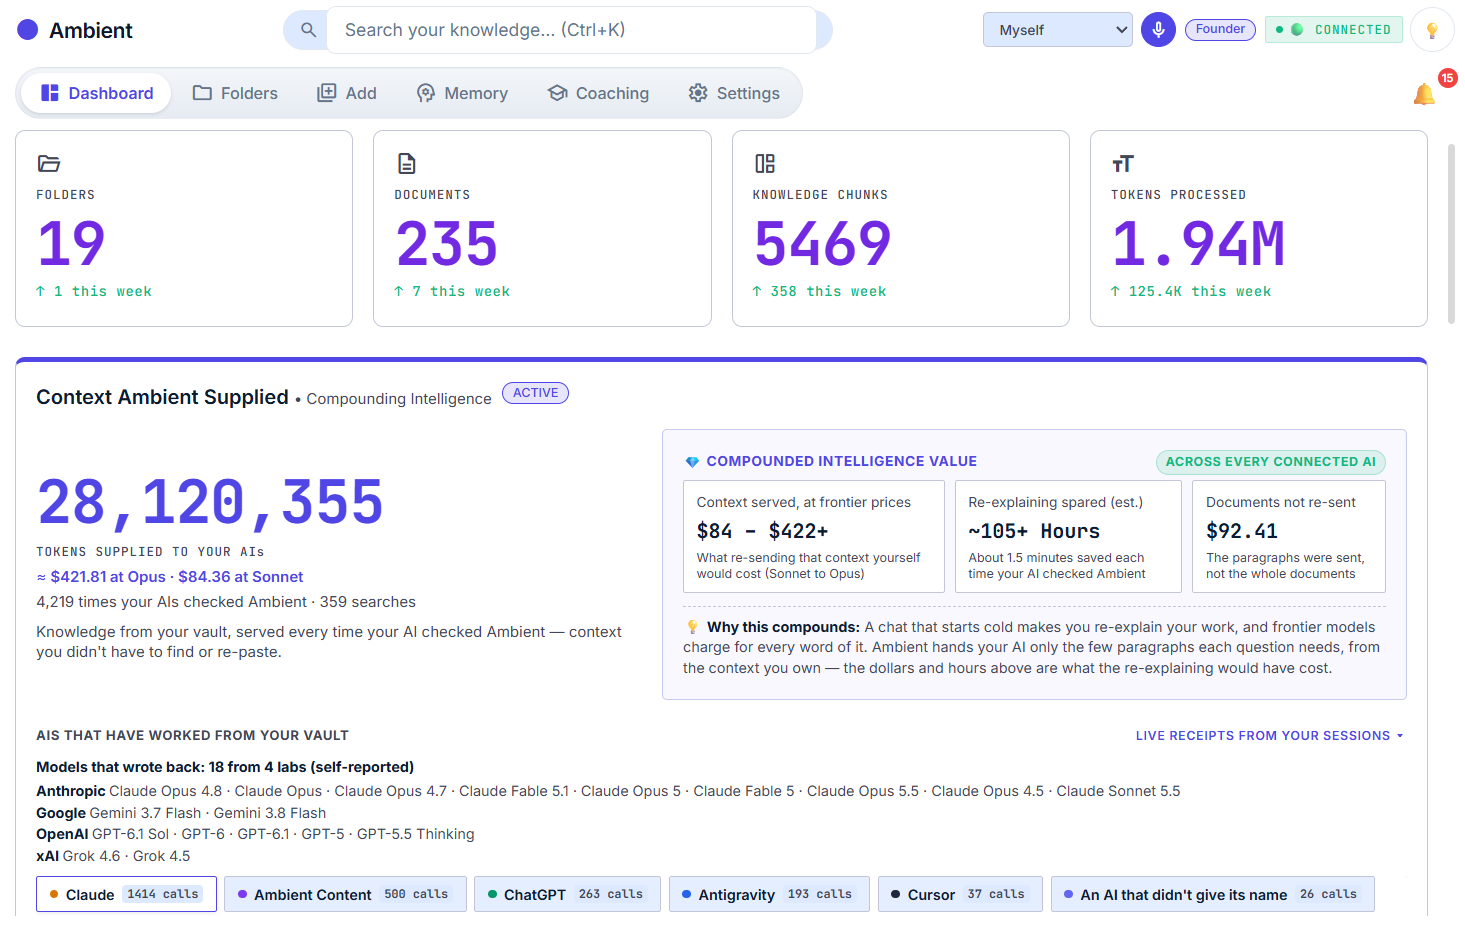Select the Cursor 37 calls chip

point(960,894)
